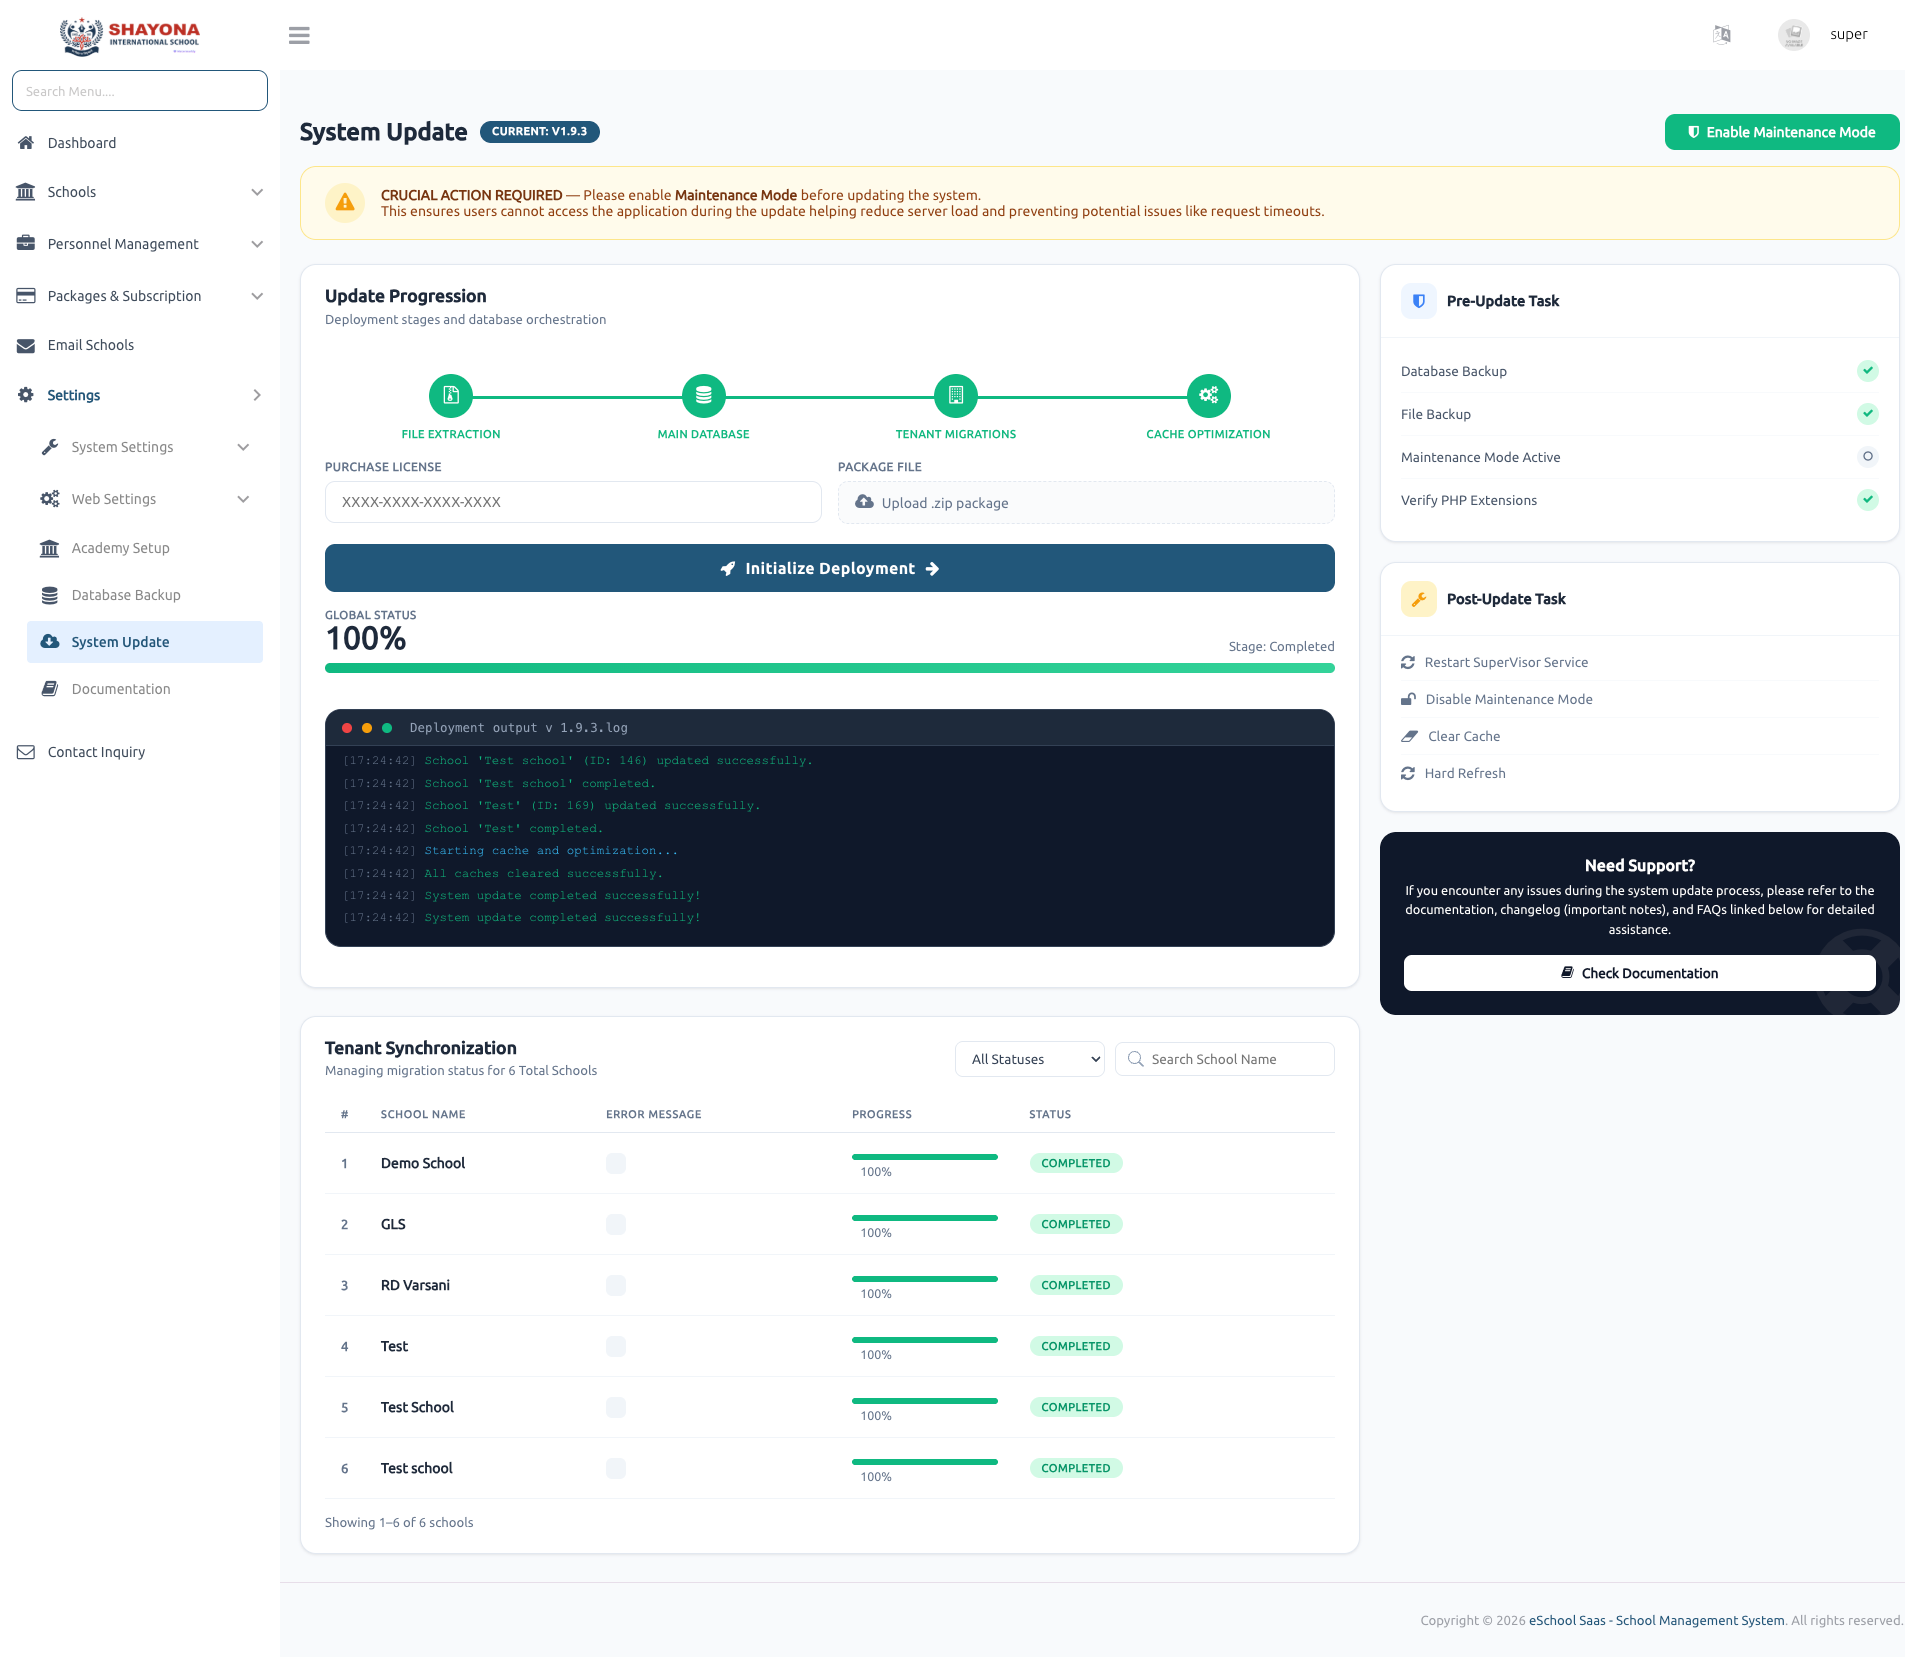1905x1657 pixels.
Task: Click the Dashboard home icon
Action: pyautogui.click(x=26, y=143)
